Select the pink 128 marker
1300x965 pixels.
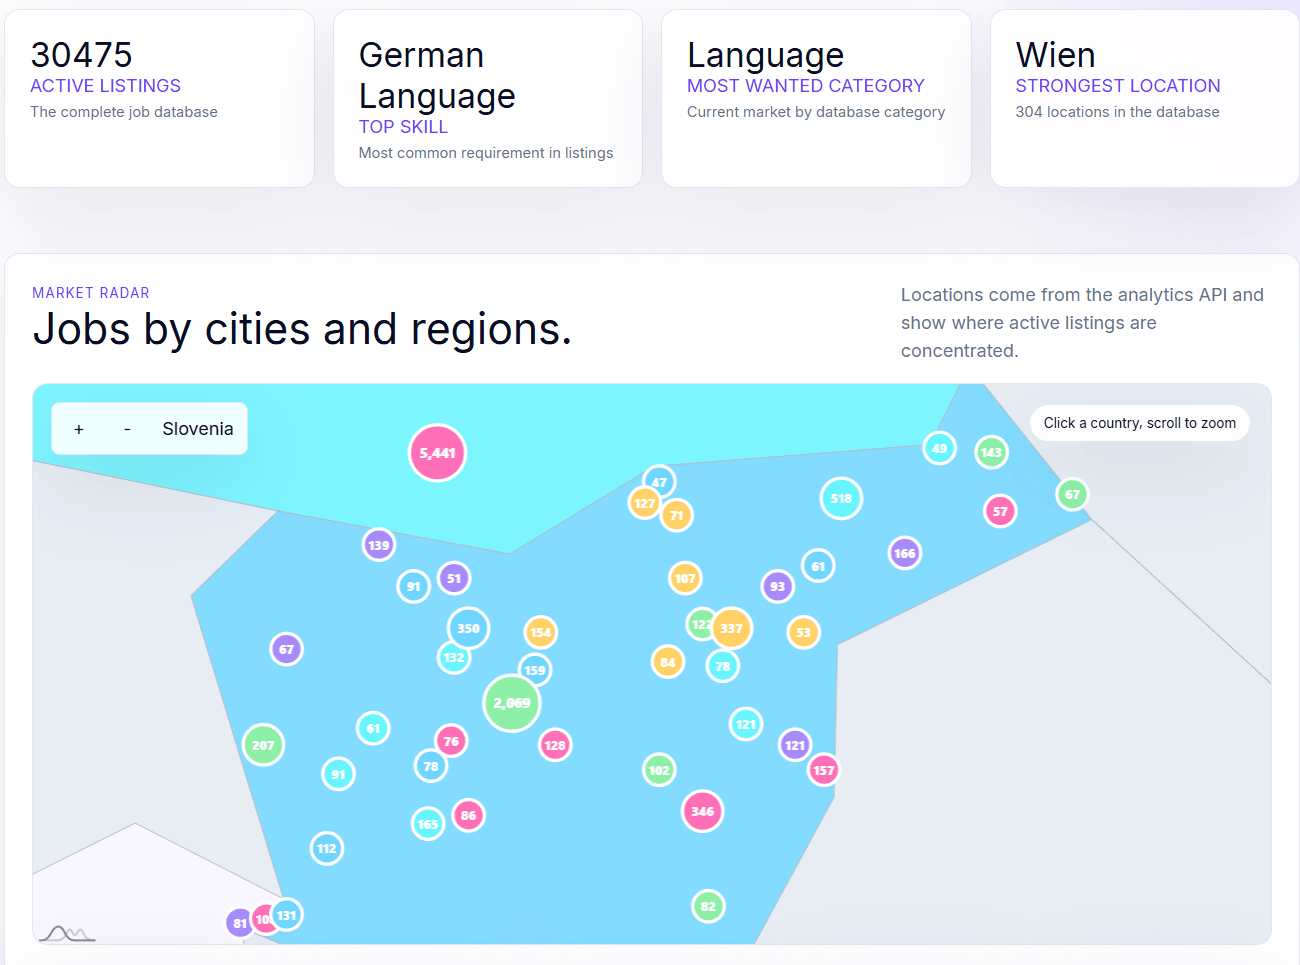tap(555, 745)
